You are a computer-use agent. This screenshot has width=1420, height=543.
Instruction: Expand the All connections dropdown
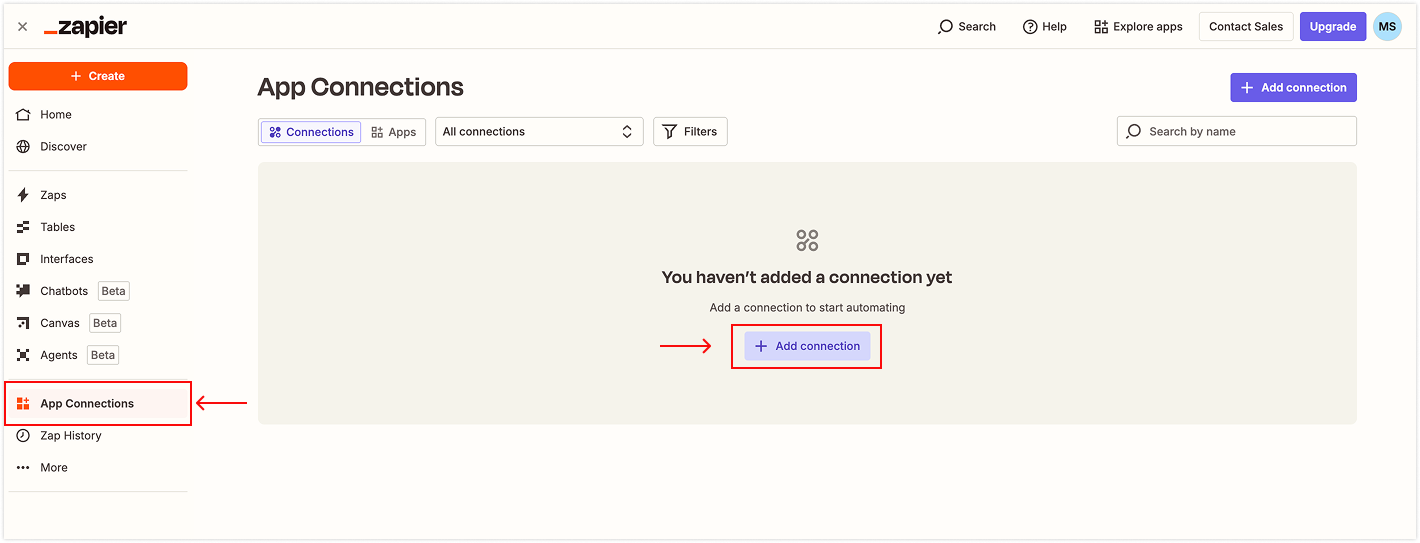(539, 132)
